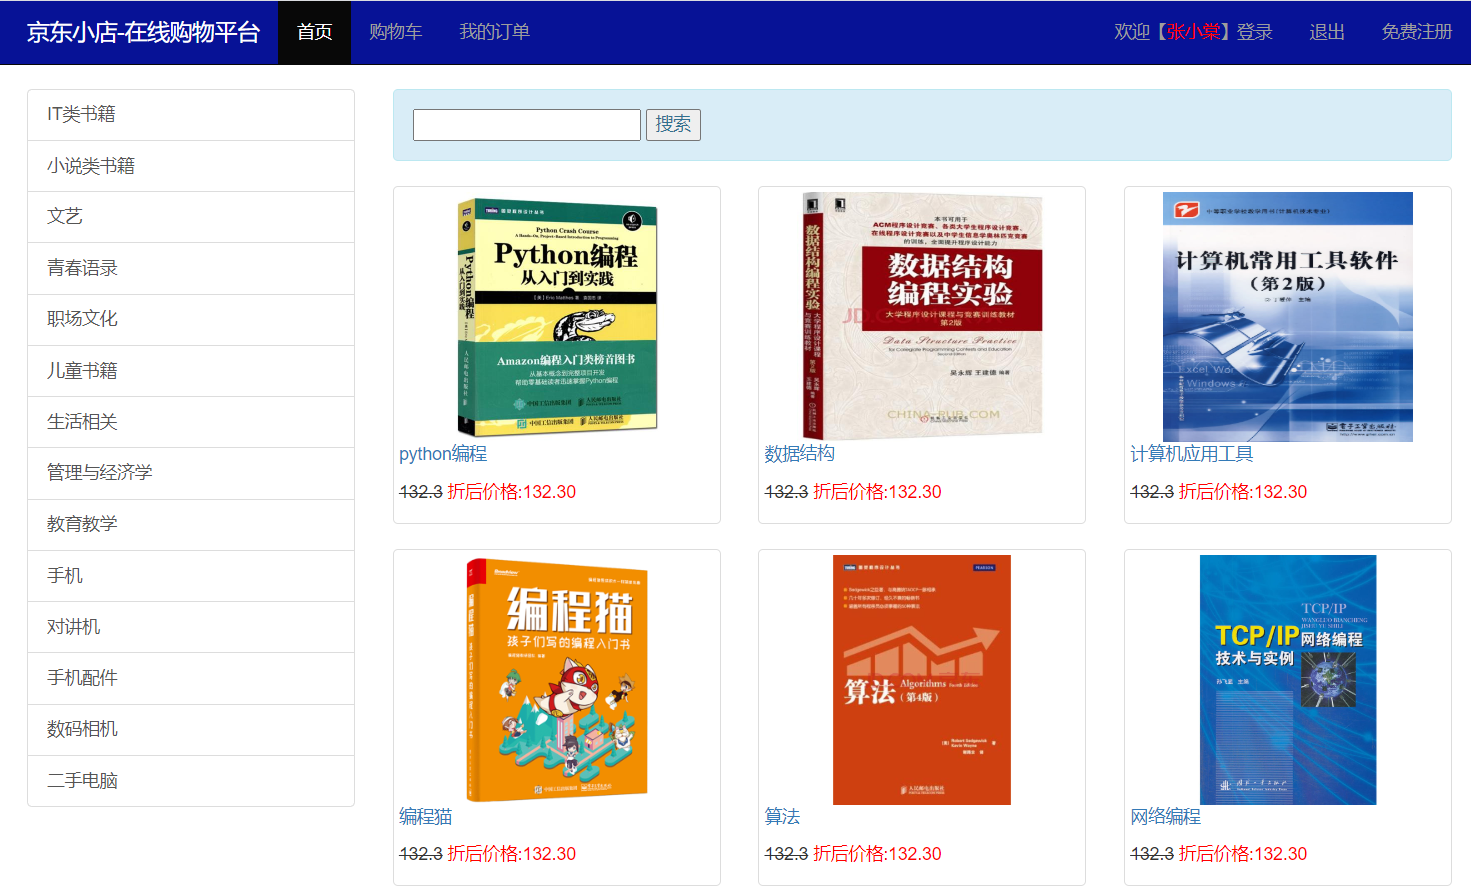Click 折后价格:132.30 under 数据结构
Viewport: 1471px width, 893px height.
pyautogui.click(x=877, y=492)
